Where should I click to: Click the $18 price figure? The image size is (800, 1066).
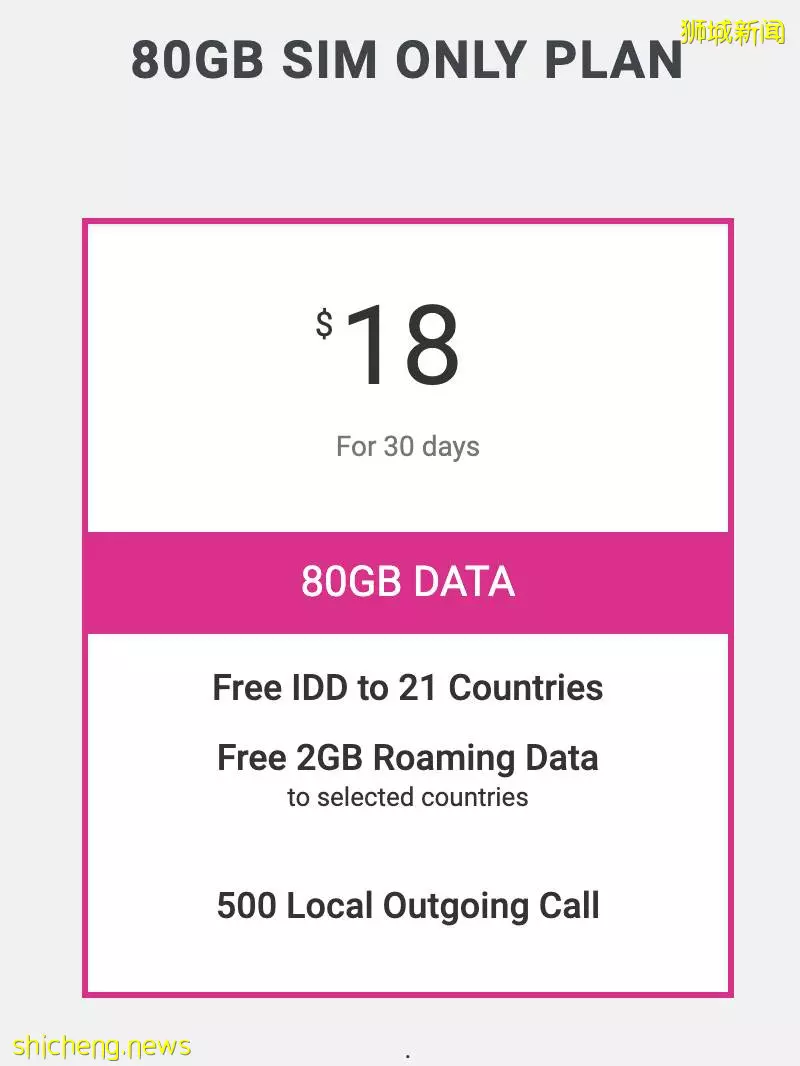(x=388, y=344)
